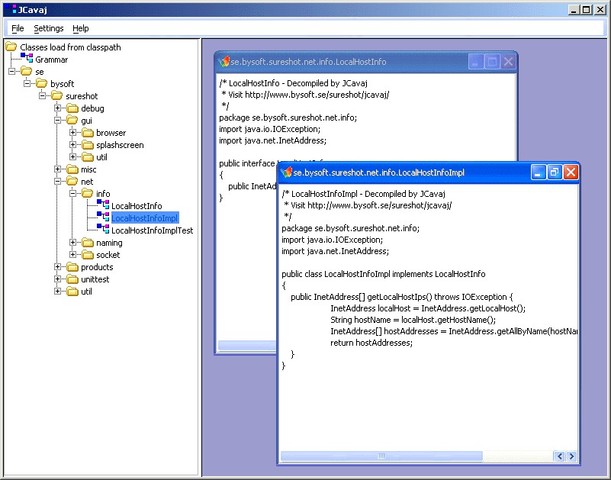Click the LocalHostInfoImpl window title icon
611x480 pixels.
pyautogui.click(x=287, y=172)
